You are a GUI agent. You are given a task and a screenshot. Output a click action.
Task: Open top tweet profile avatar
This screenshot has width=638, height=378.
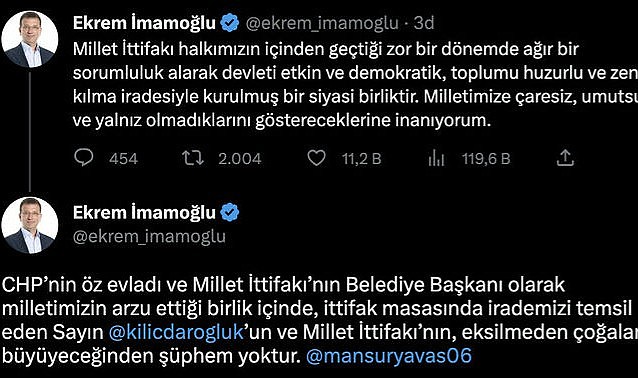[30, 39]
